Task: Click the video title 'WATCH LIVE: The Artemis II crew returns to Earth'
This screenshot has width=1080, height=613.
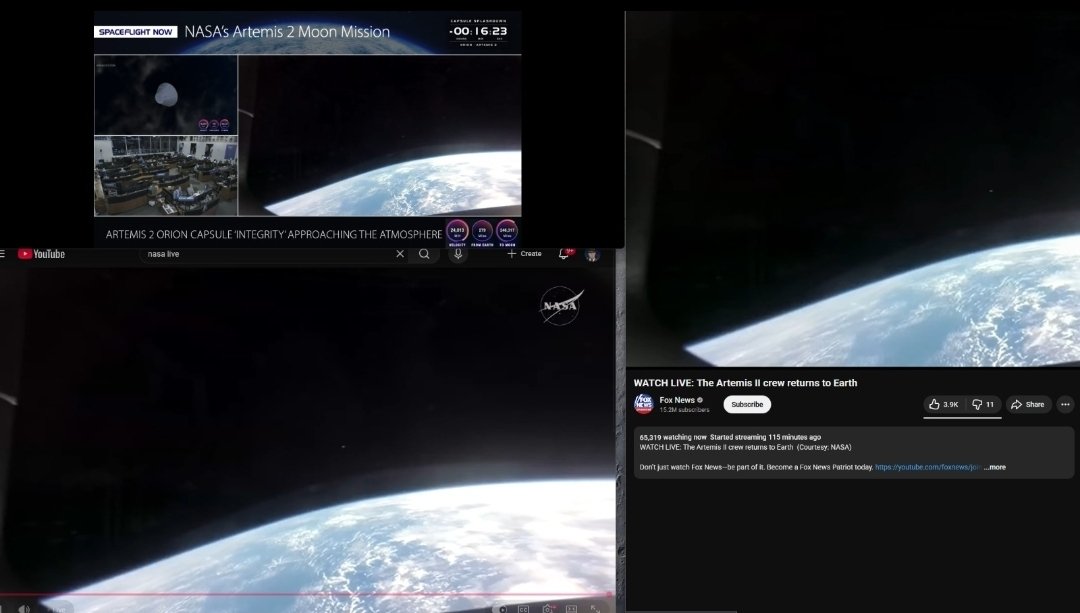Action: [x=745, y=383]
